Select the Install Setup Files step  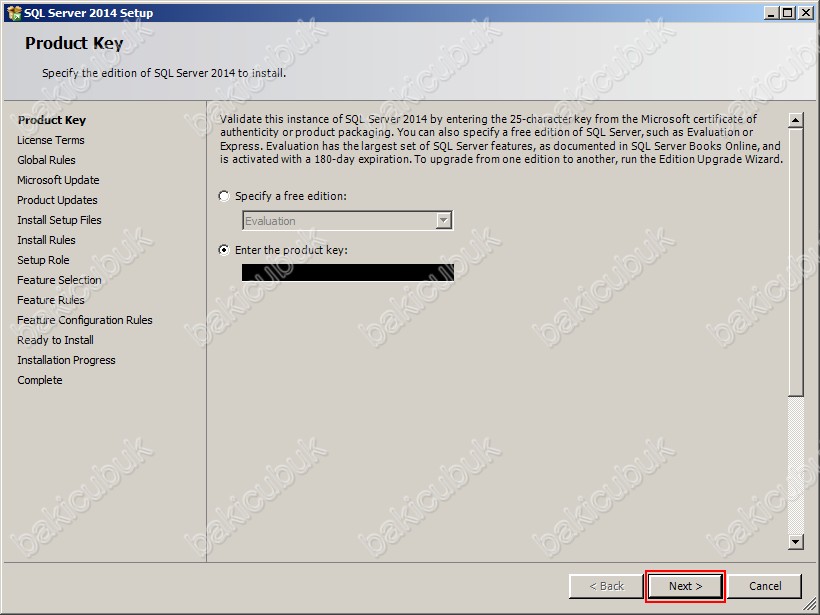(x=59, y=220)
